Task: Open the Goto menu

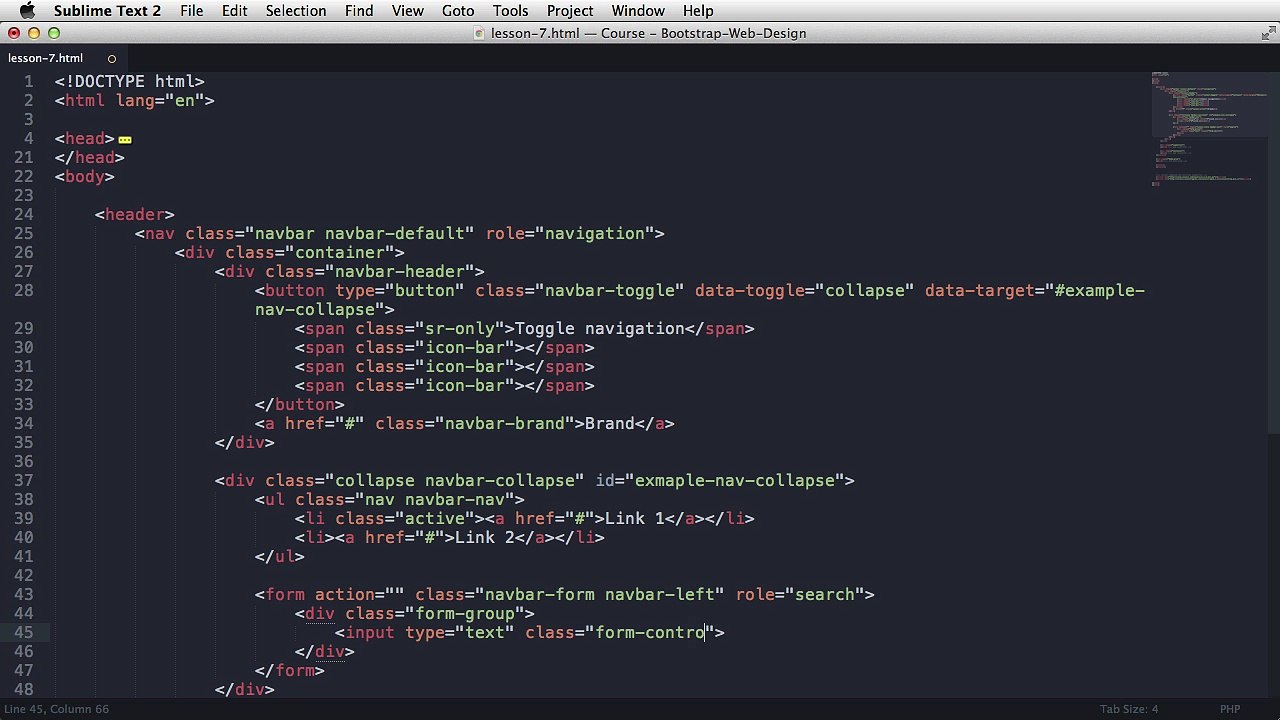Action: pyautogui.click(x=458, y=11)
